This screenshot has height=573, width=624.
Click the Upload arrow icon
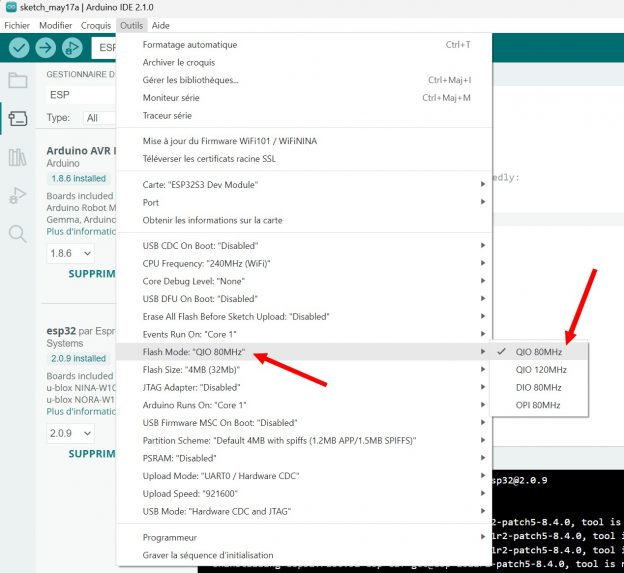45,47
